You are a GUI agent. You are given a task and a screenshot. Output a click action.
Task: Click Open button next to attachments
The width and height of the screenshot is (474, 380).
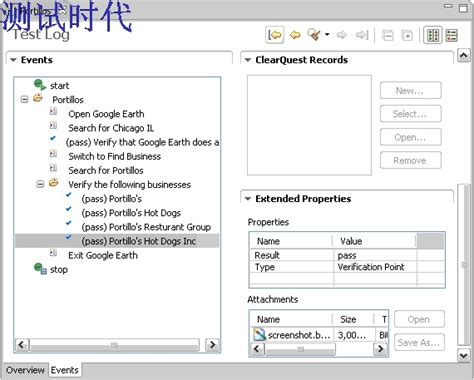419,319
